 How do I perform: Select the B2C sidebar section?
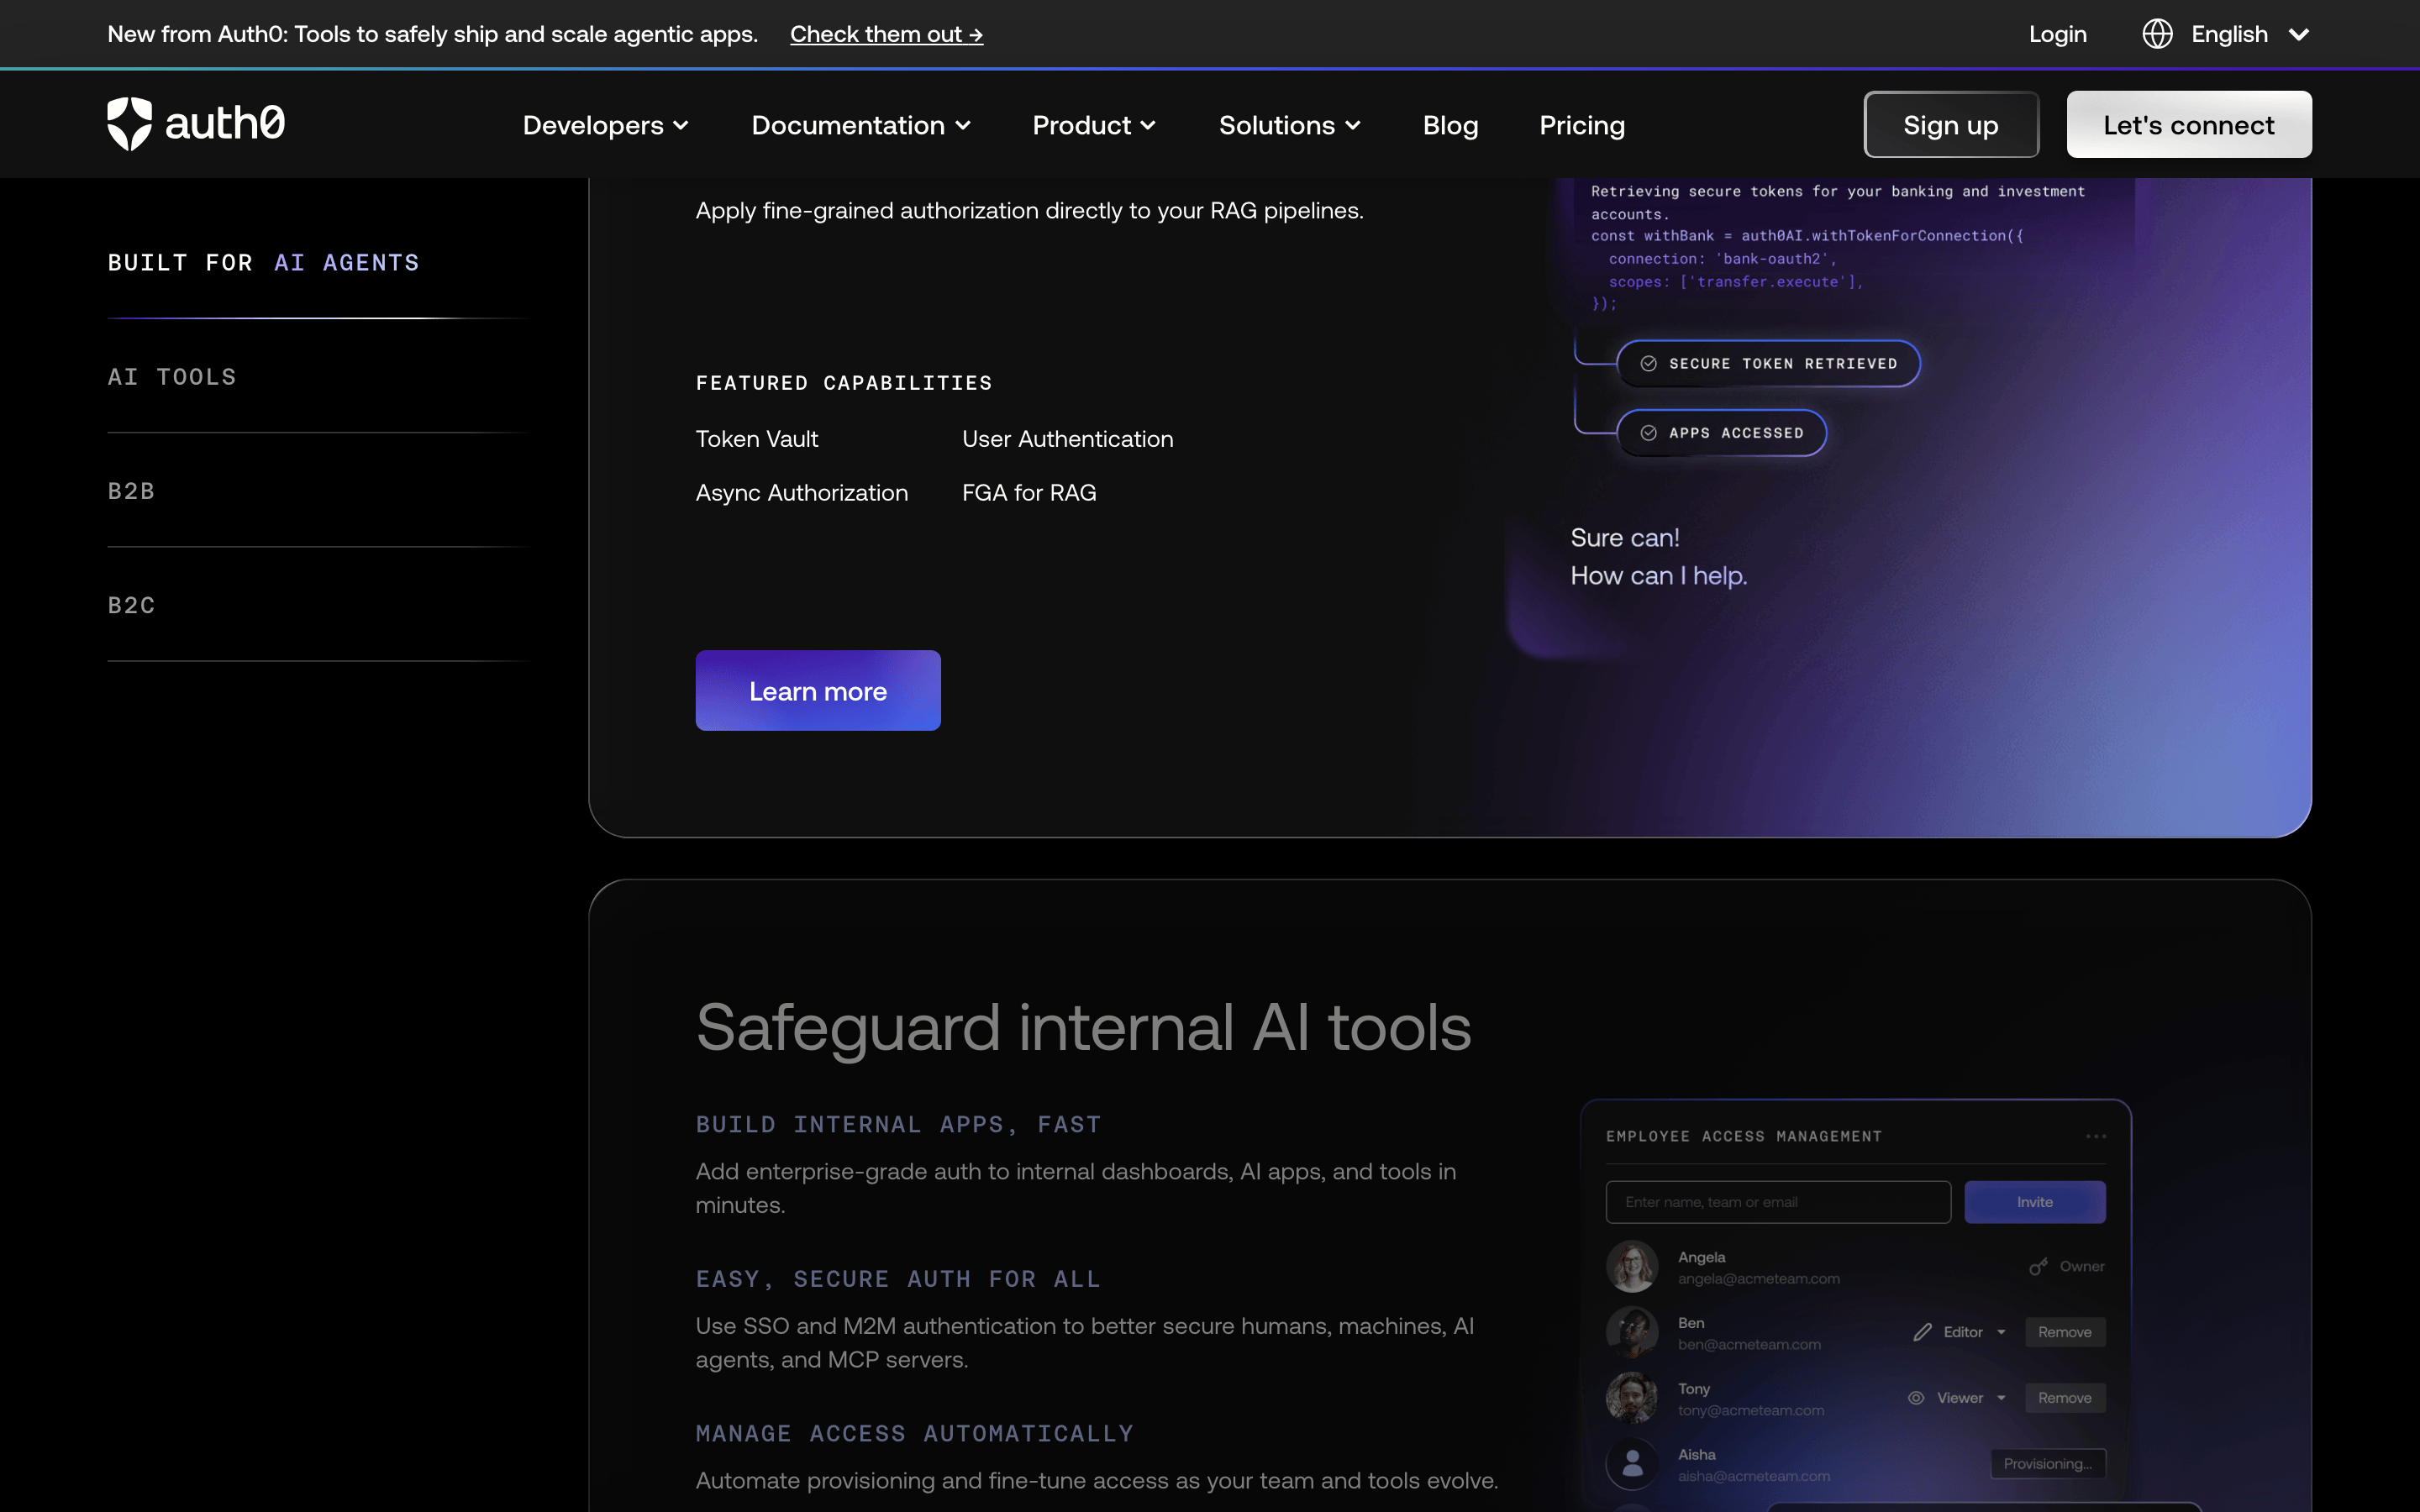[131, 605]
